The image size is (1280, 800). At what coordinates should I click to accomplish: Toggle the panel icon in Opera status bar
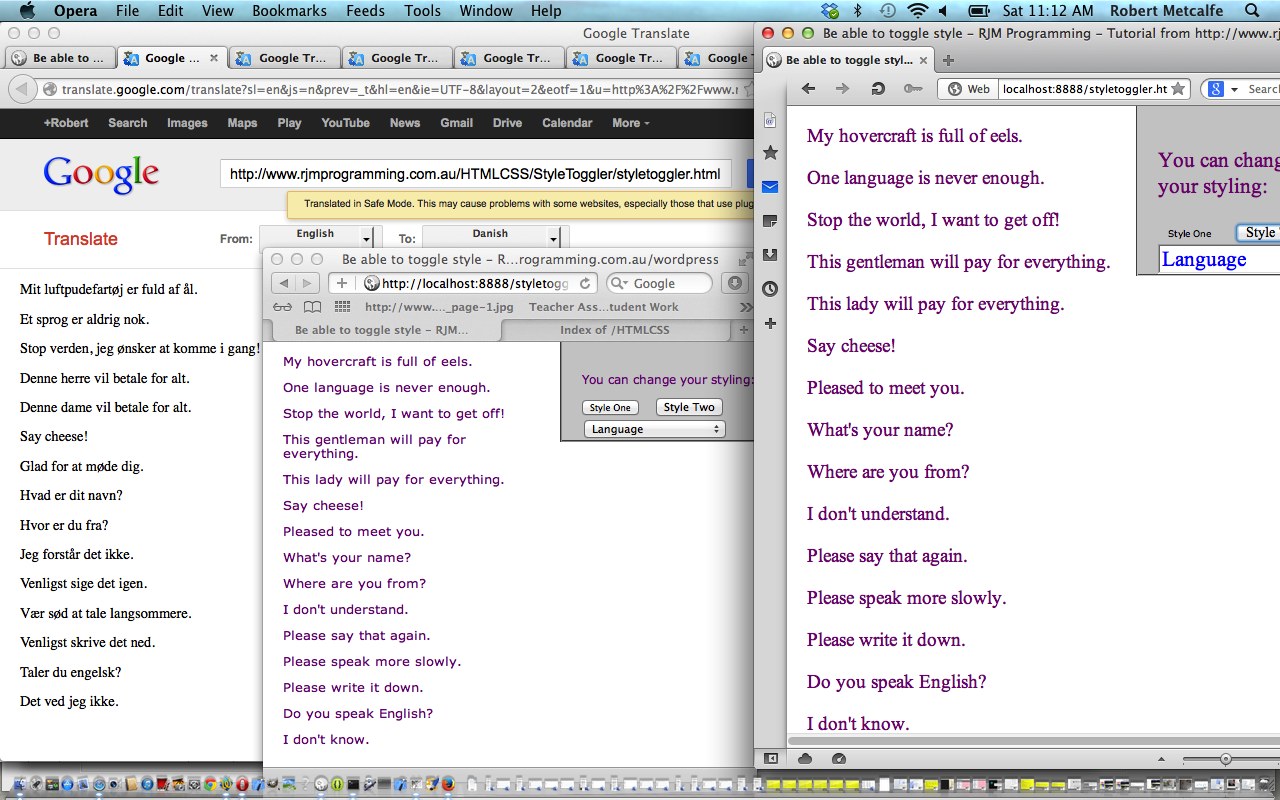pos(771,759)
